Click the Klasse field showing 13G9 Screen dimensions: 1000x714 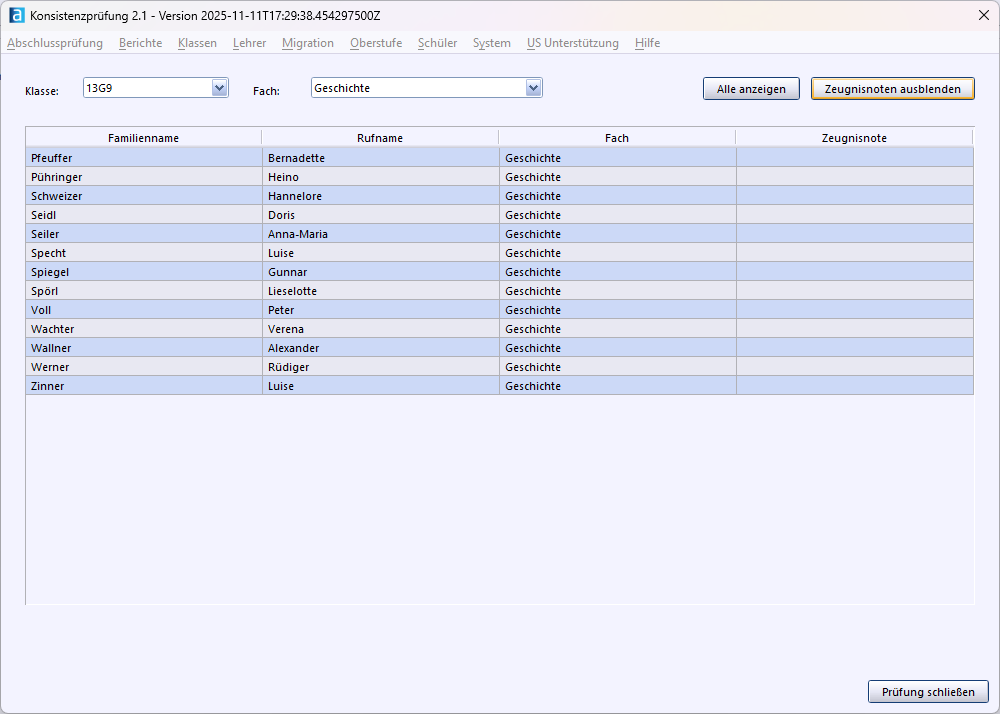coord(147,88)
